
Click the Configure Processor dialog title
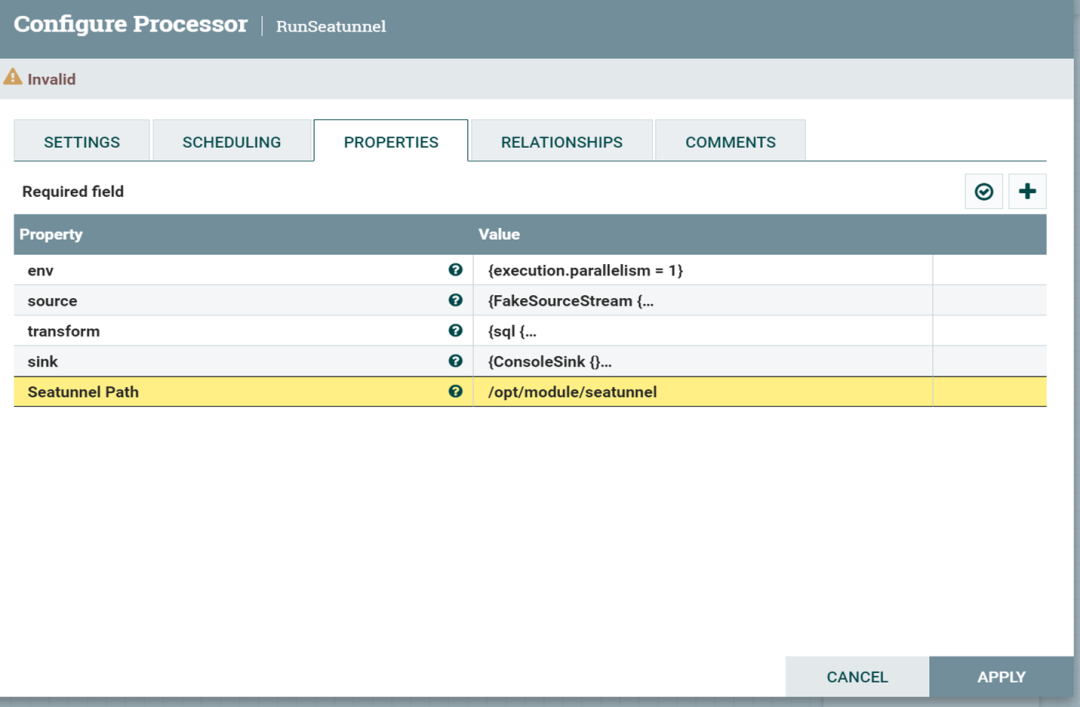tap(130, 24)
